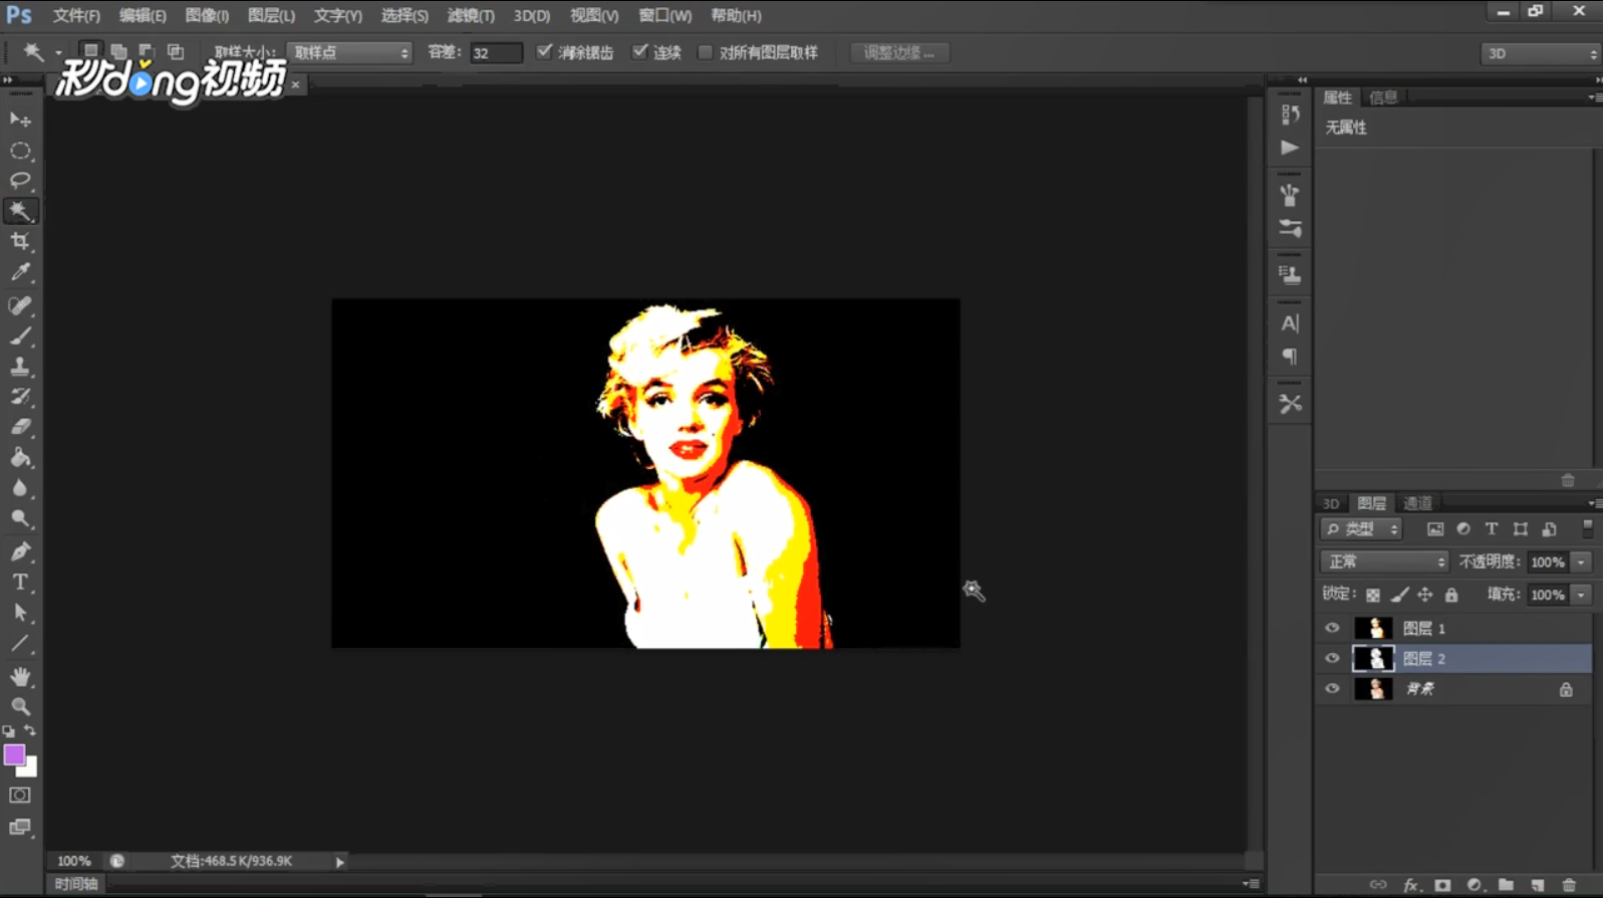Open layer style fx menu
The height and width of the screenshot is (898, 1603).
[x=1411, y=885]
